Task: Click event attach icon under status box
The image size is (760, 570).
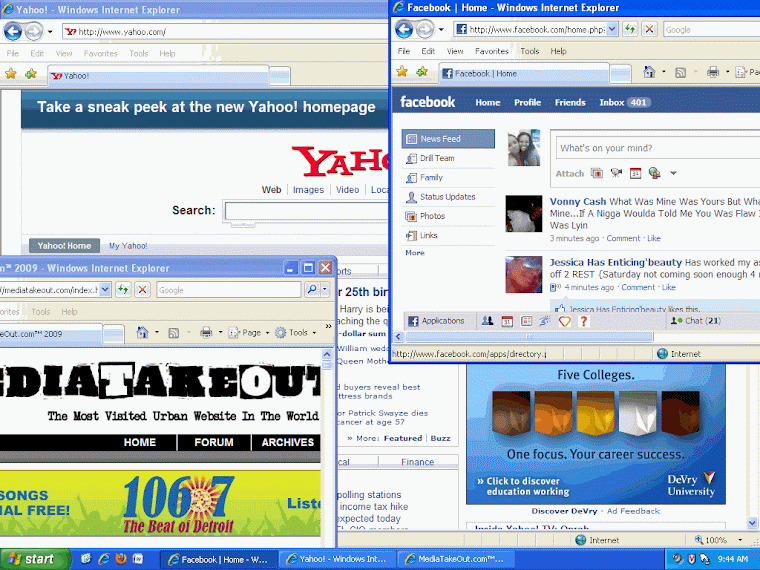Action: pos(635,173)
